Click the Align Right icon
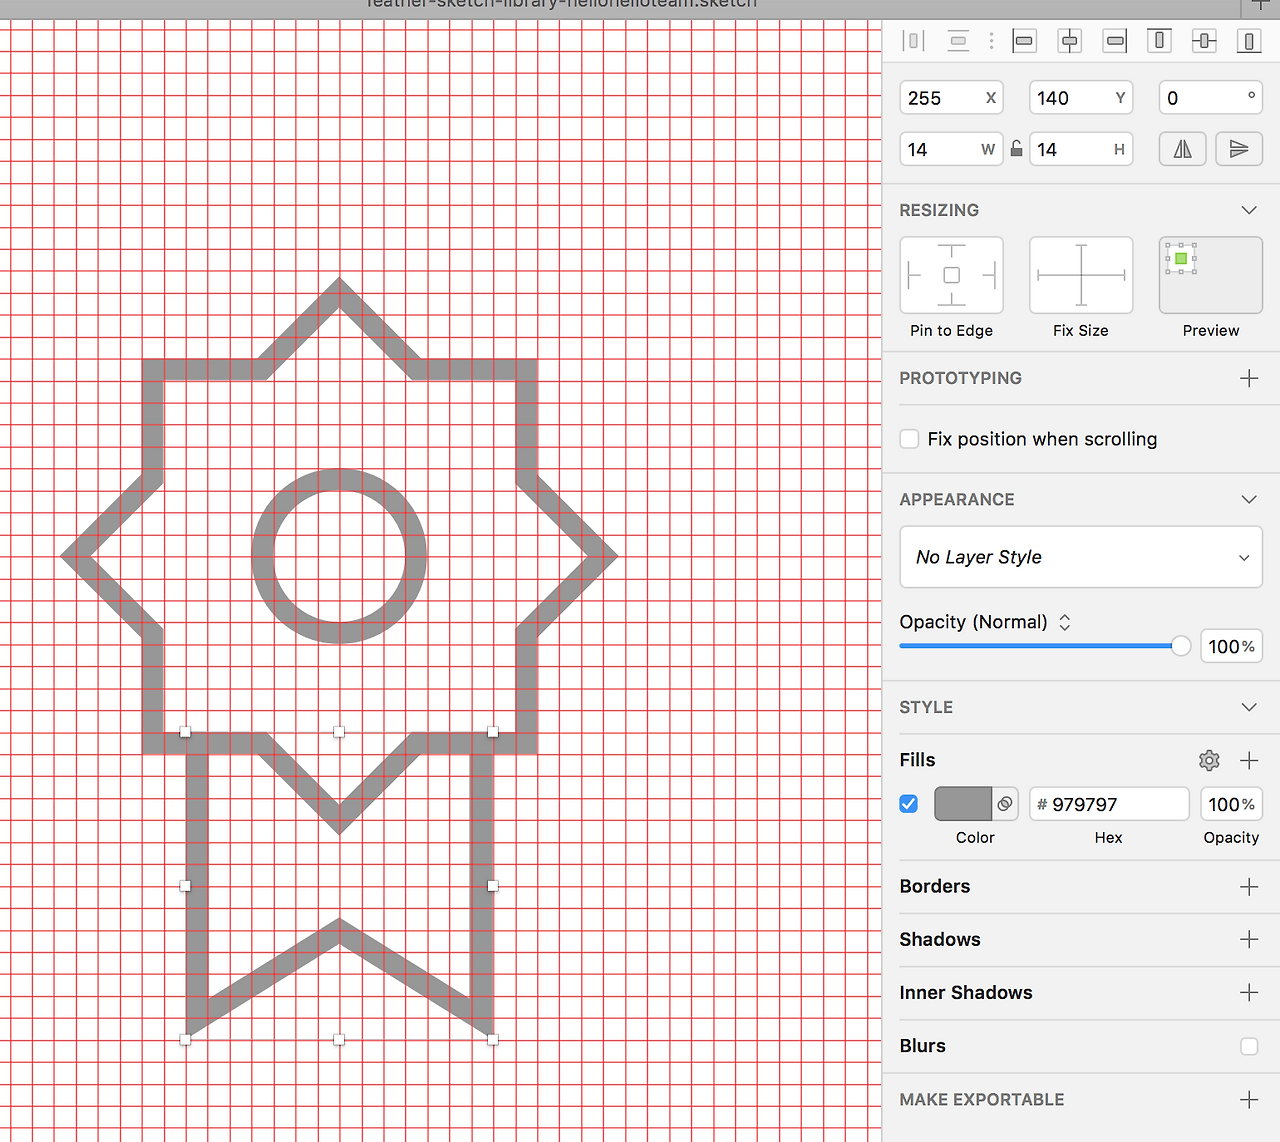The height and width of the screenshot is (1142, 1280). [x=1115, y=41]
